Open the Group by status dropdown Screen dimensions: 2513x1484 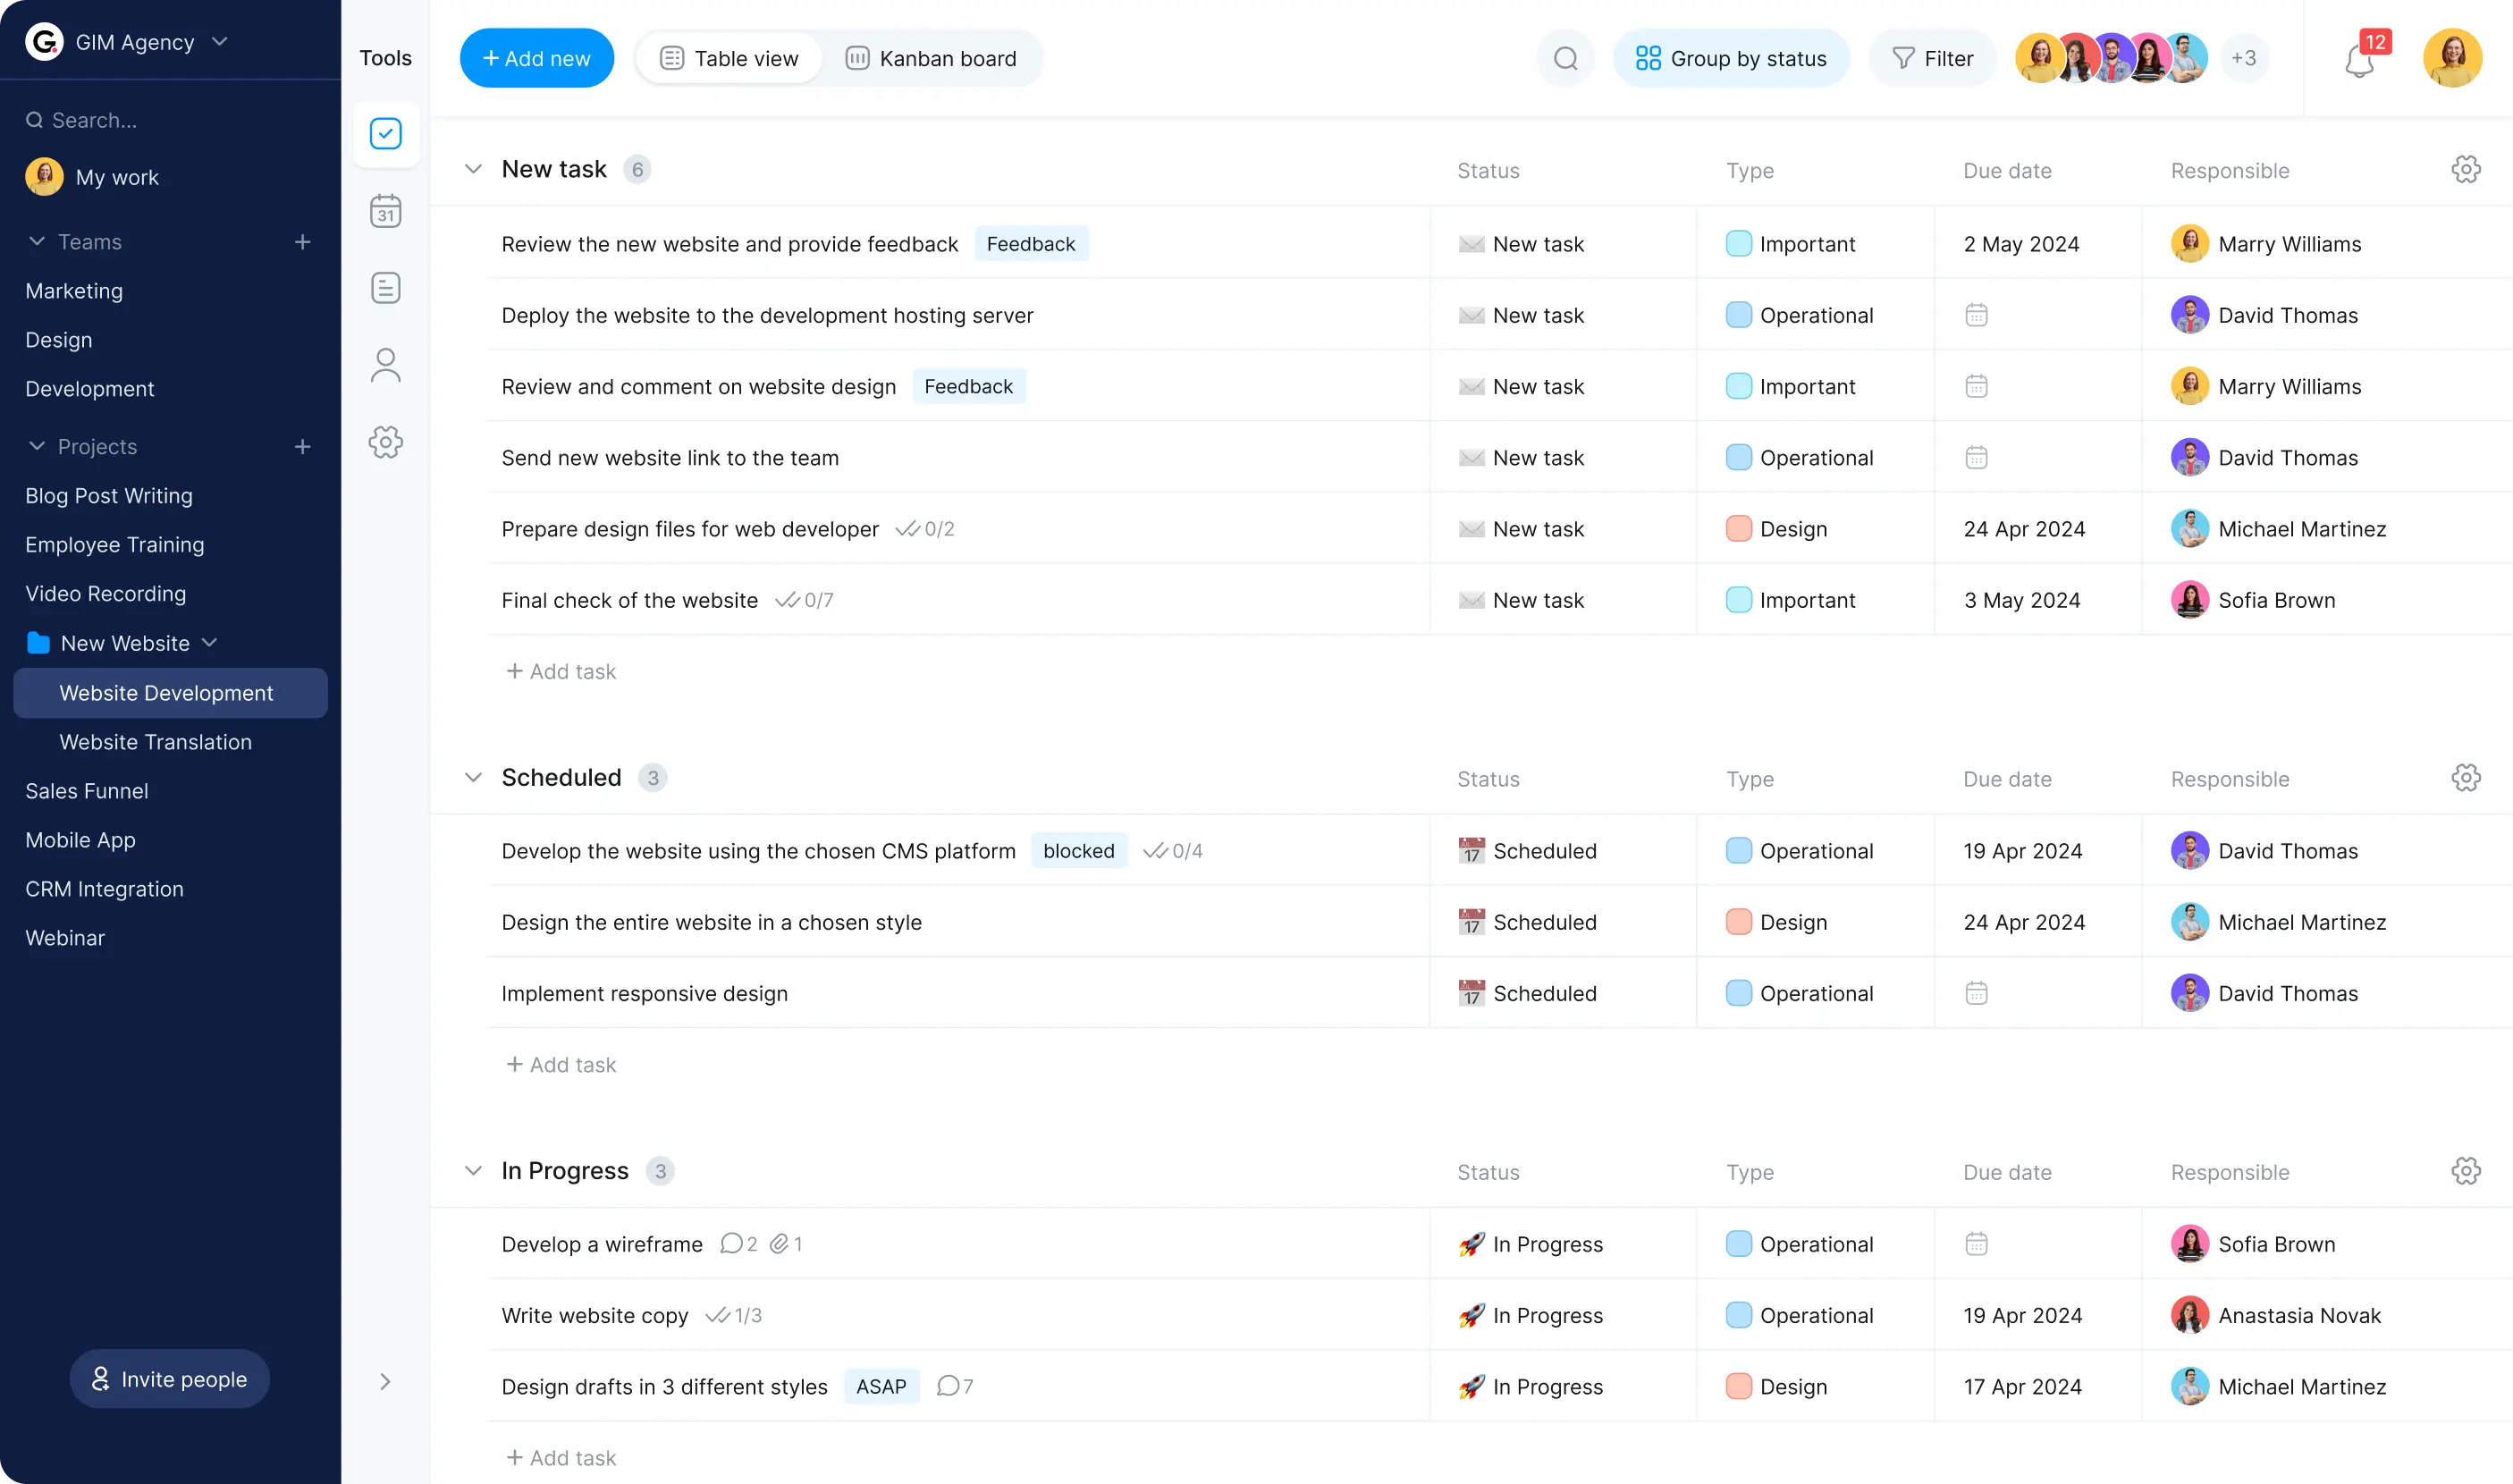click(x=1731, y=59)
